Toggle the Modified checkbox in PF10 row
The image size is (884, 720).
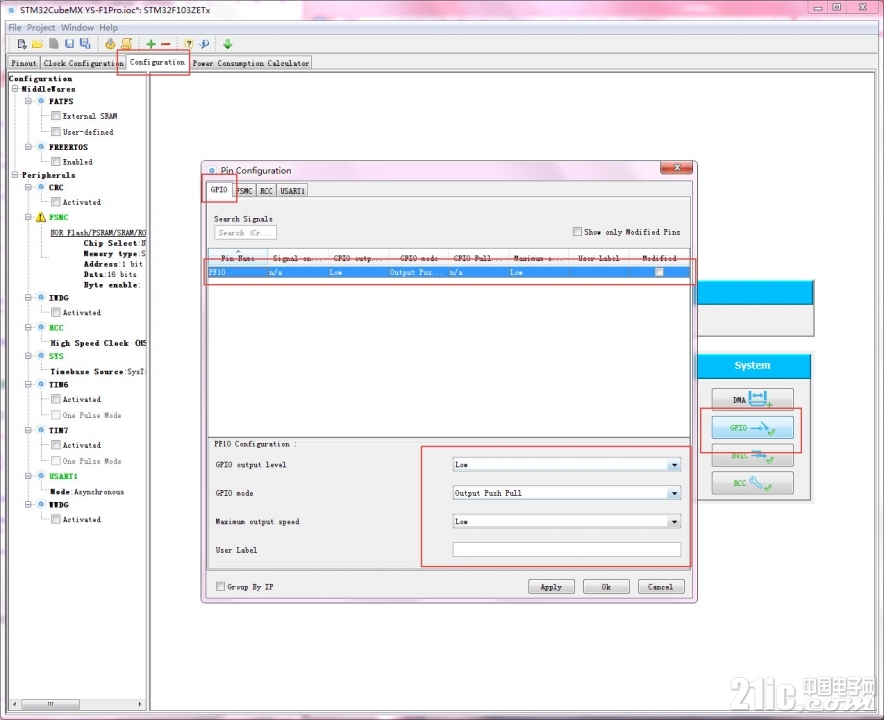659,272
